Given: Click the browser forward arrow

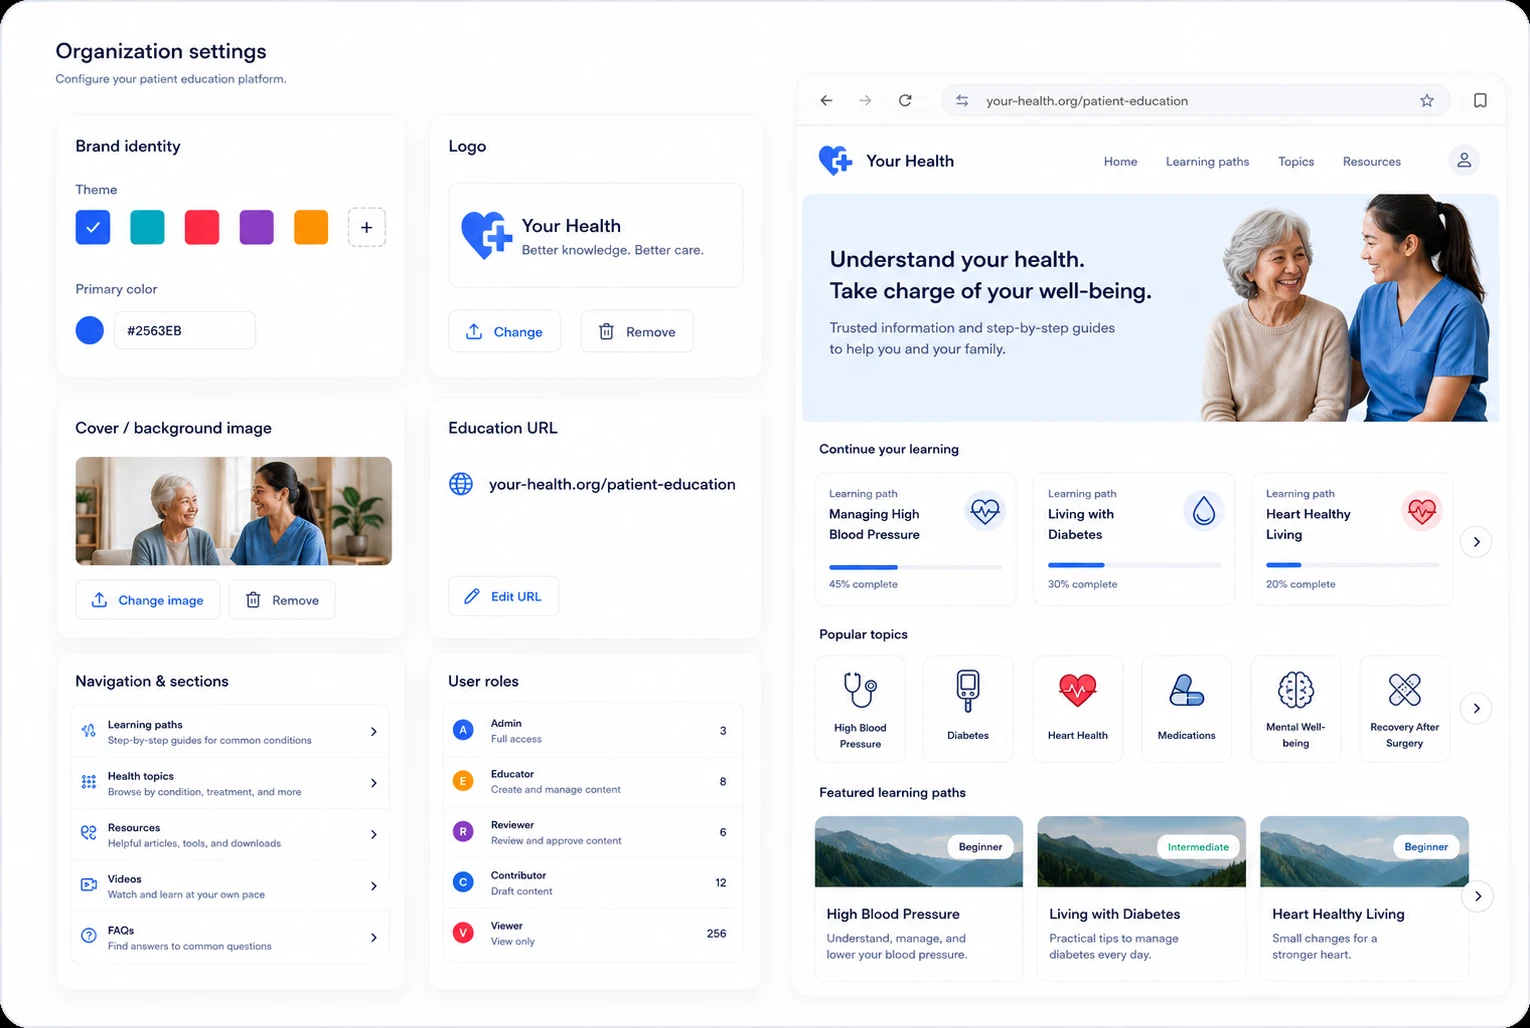Looking at the screenshot, I should pyautogui.click(x=865, y=100).
